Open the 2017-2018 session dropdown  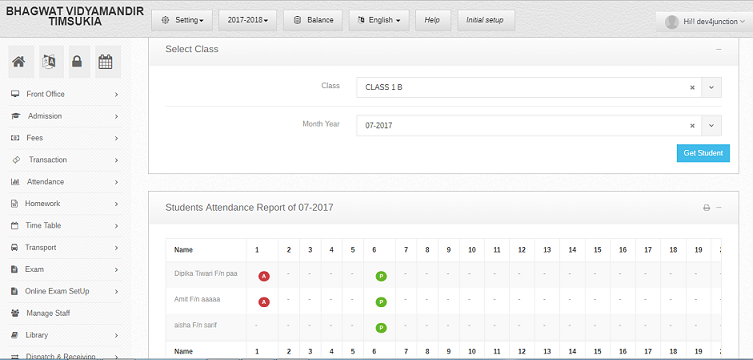tap(247, 20)
